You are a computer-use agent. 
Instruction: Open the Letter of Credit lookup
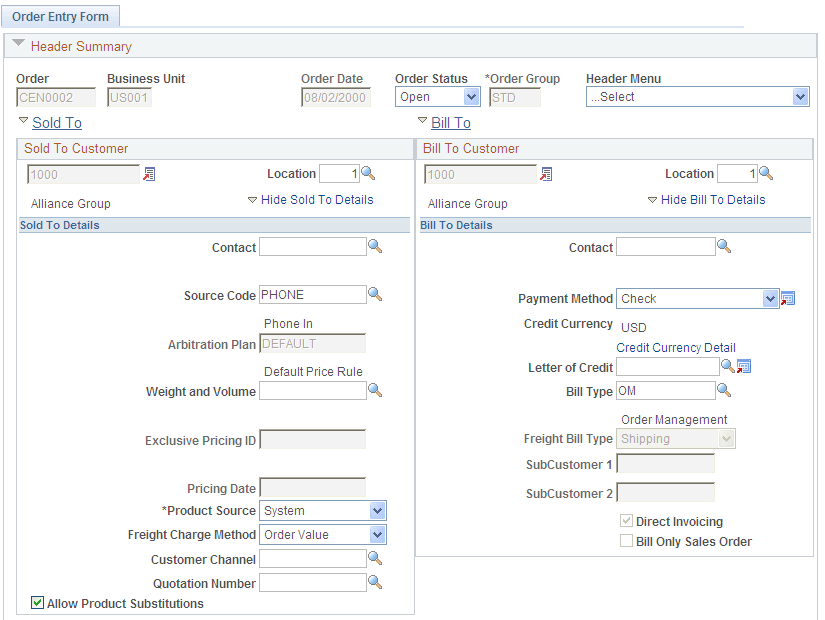(x=726, y=366)
